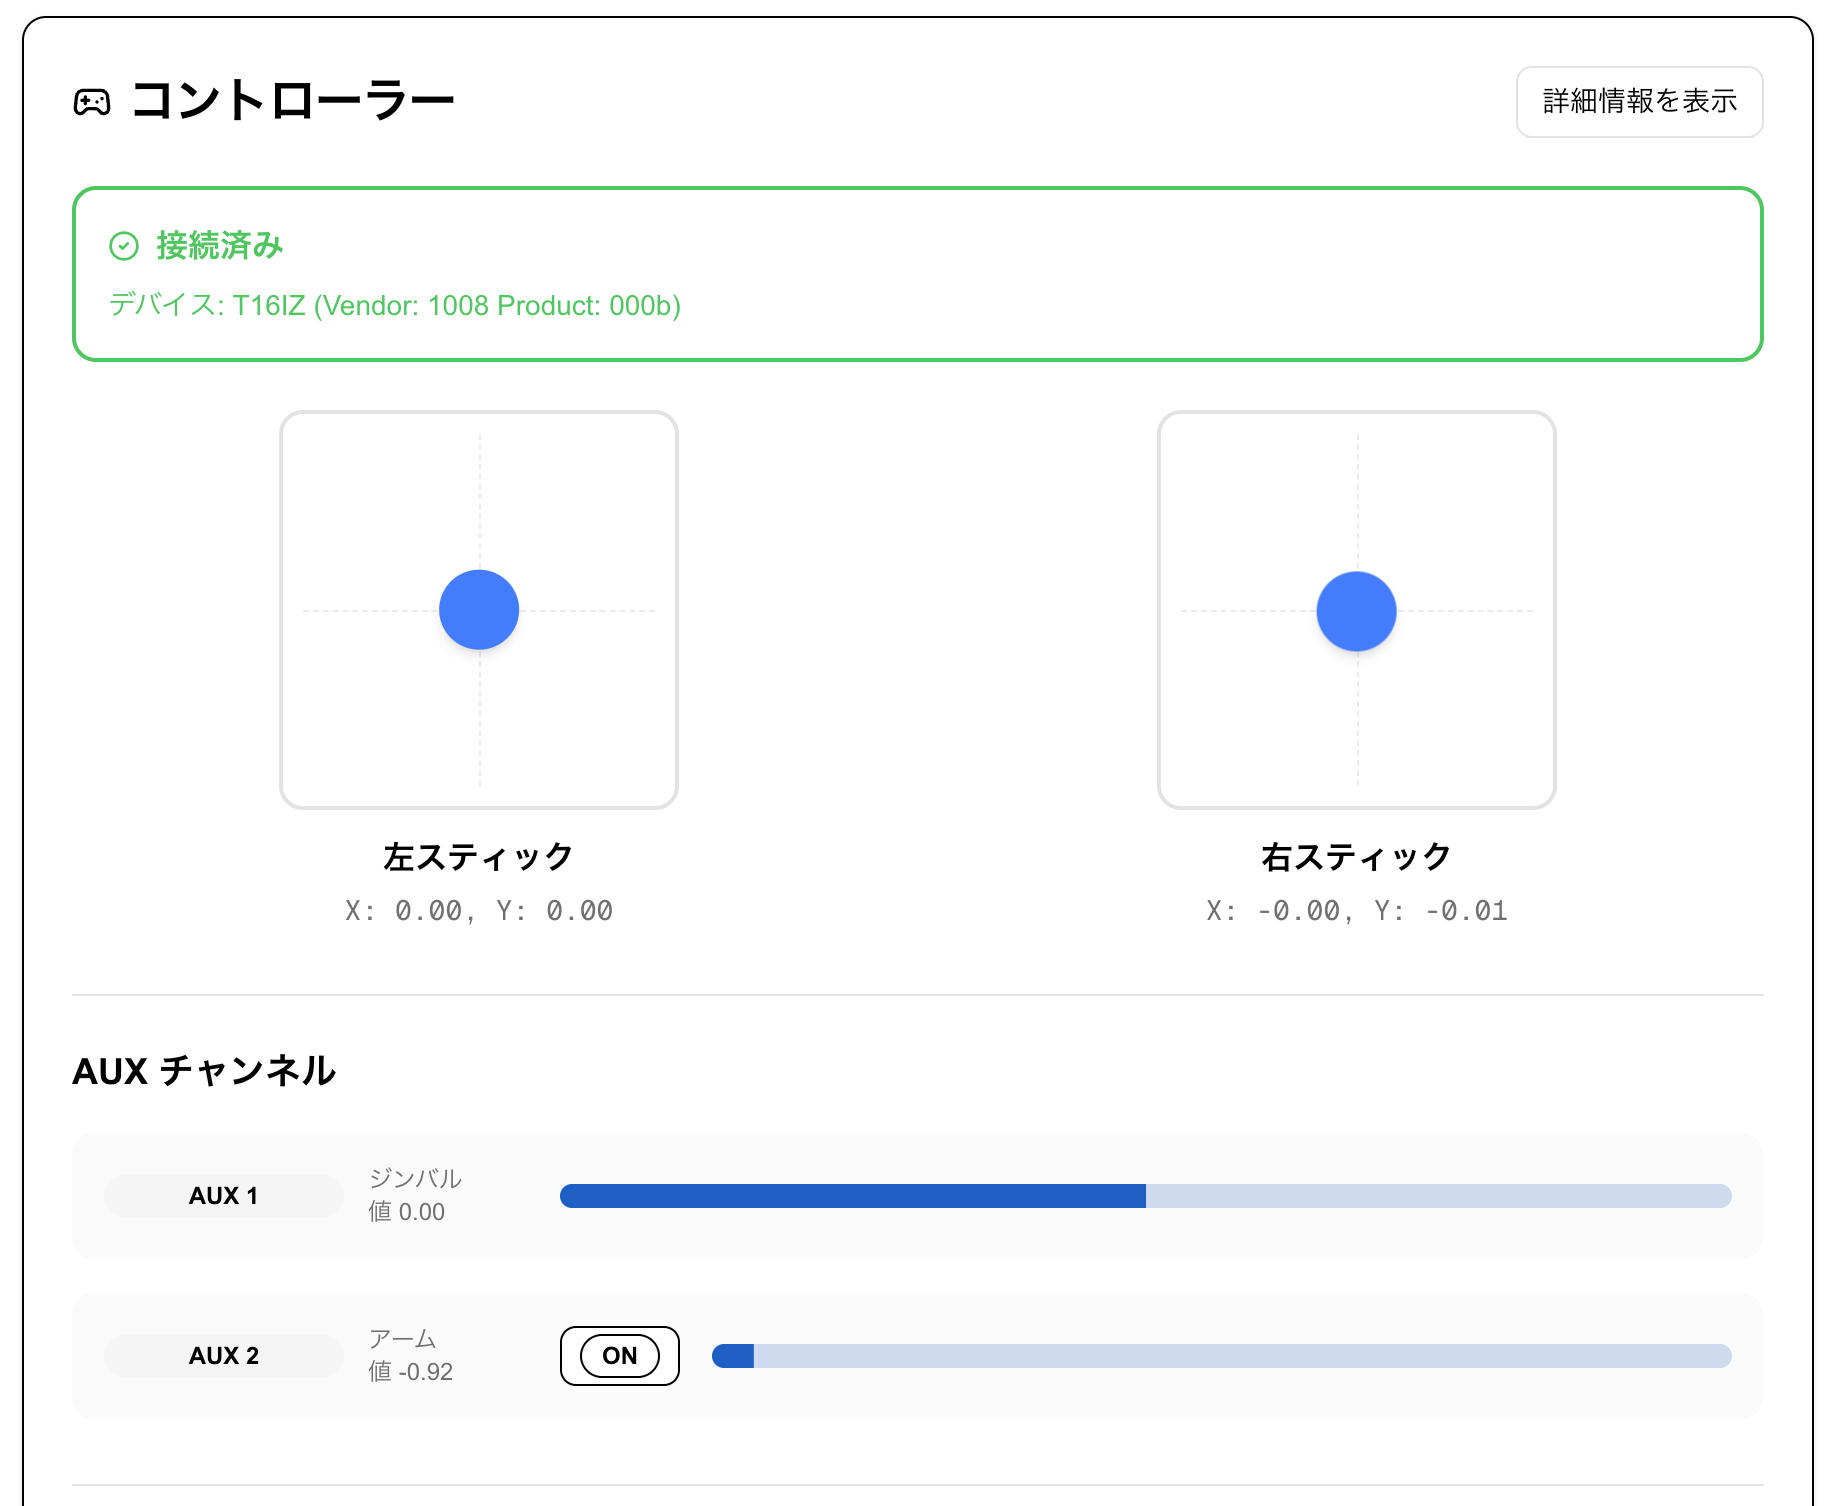Screen dimensions: 1832x1506
Task: Click the 接続済み status text
Action: (220, 246)
